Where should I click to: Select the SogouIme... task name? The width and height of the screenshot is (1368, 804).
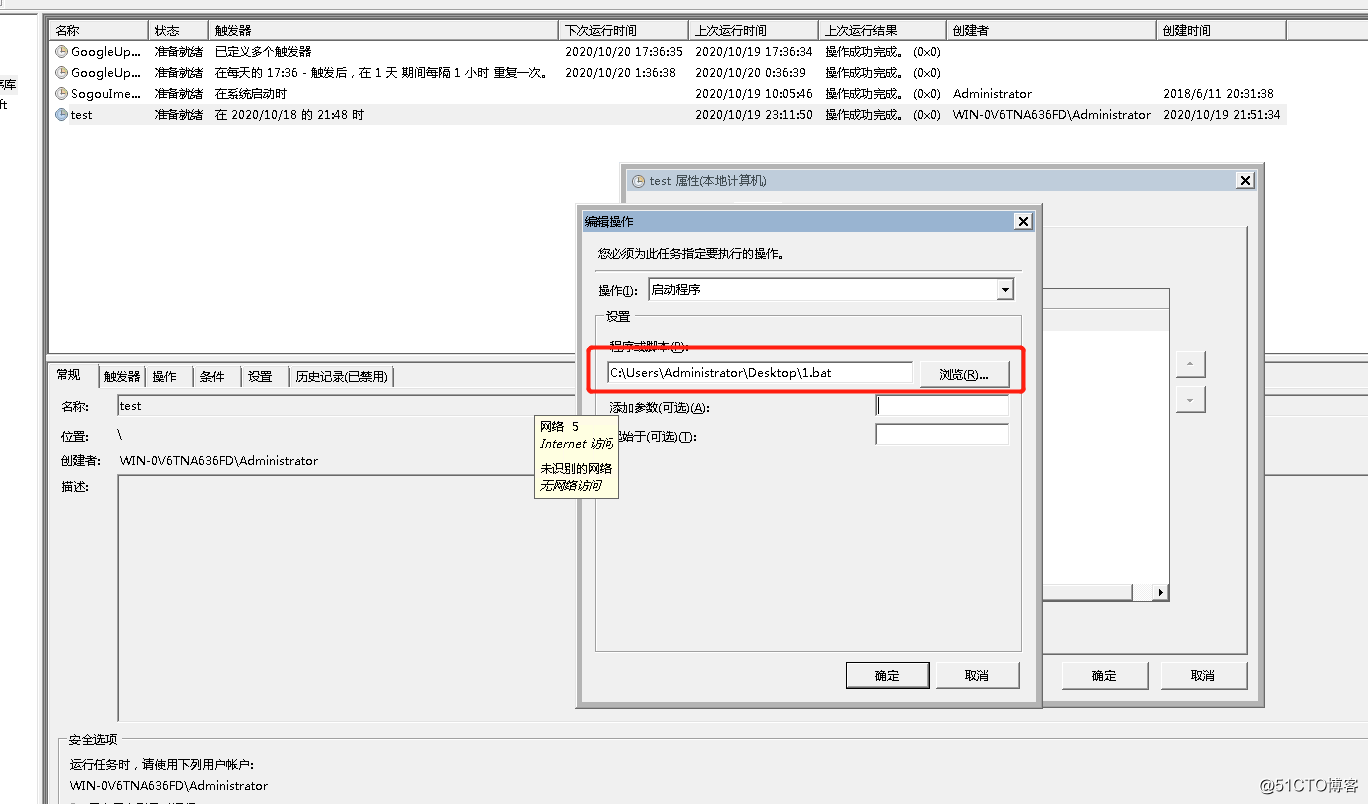pos(106,94)
